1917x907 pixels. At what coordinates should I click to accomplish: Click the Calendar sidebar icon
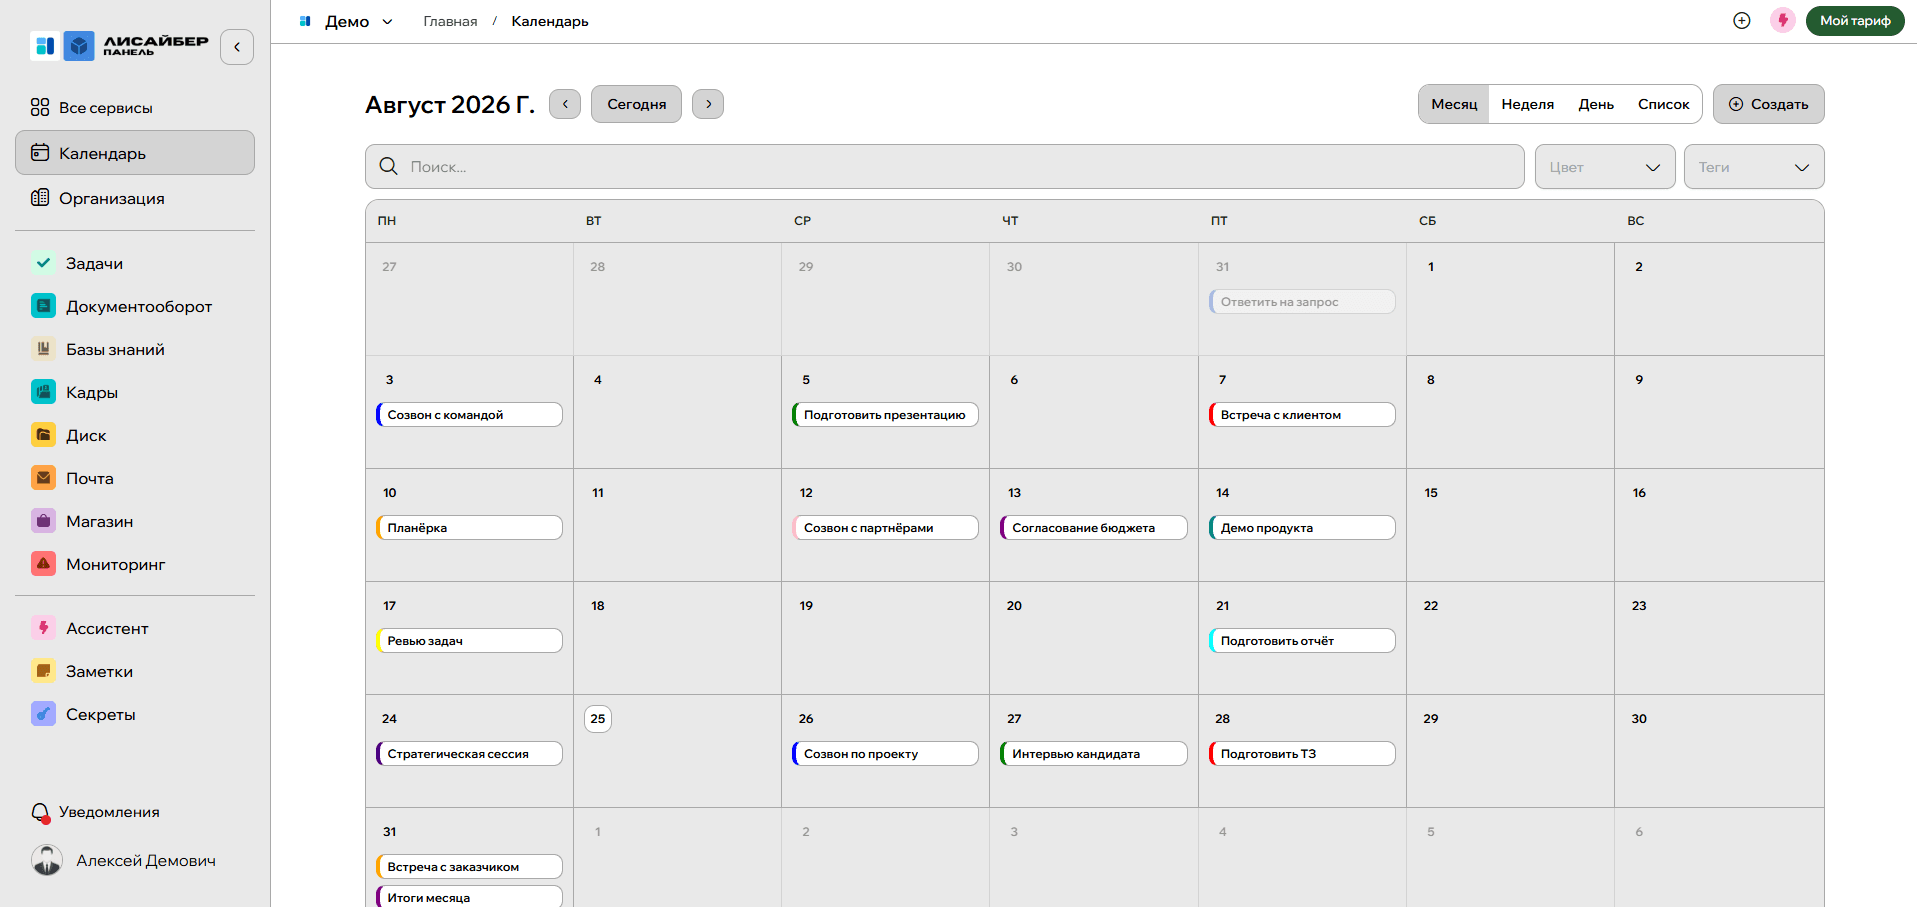40,153
